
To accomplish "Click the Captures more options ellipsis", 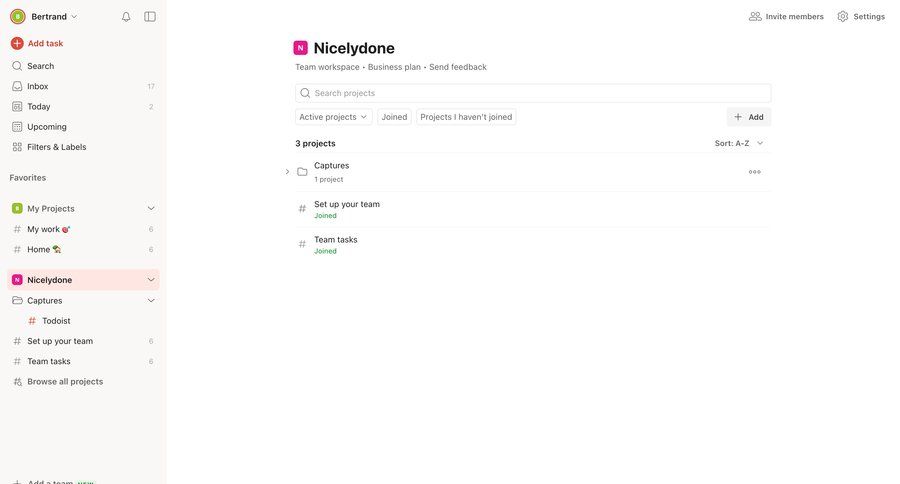I will click(754, 172).
